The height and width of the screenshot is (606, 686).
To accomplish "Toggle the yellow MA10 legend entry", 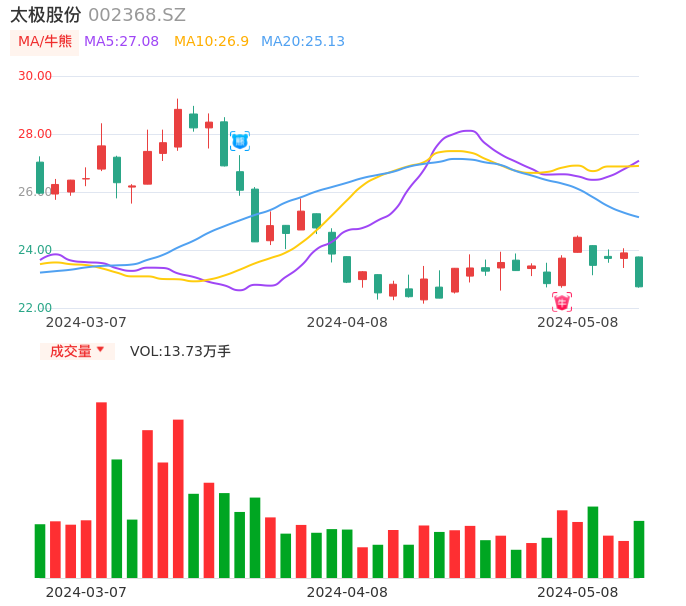I will coord(211,42).
